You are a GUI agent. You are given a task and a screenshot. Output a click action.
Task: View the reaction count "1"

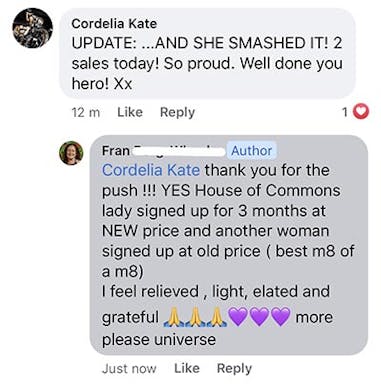click(x=345, y=112)
